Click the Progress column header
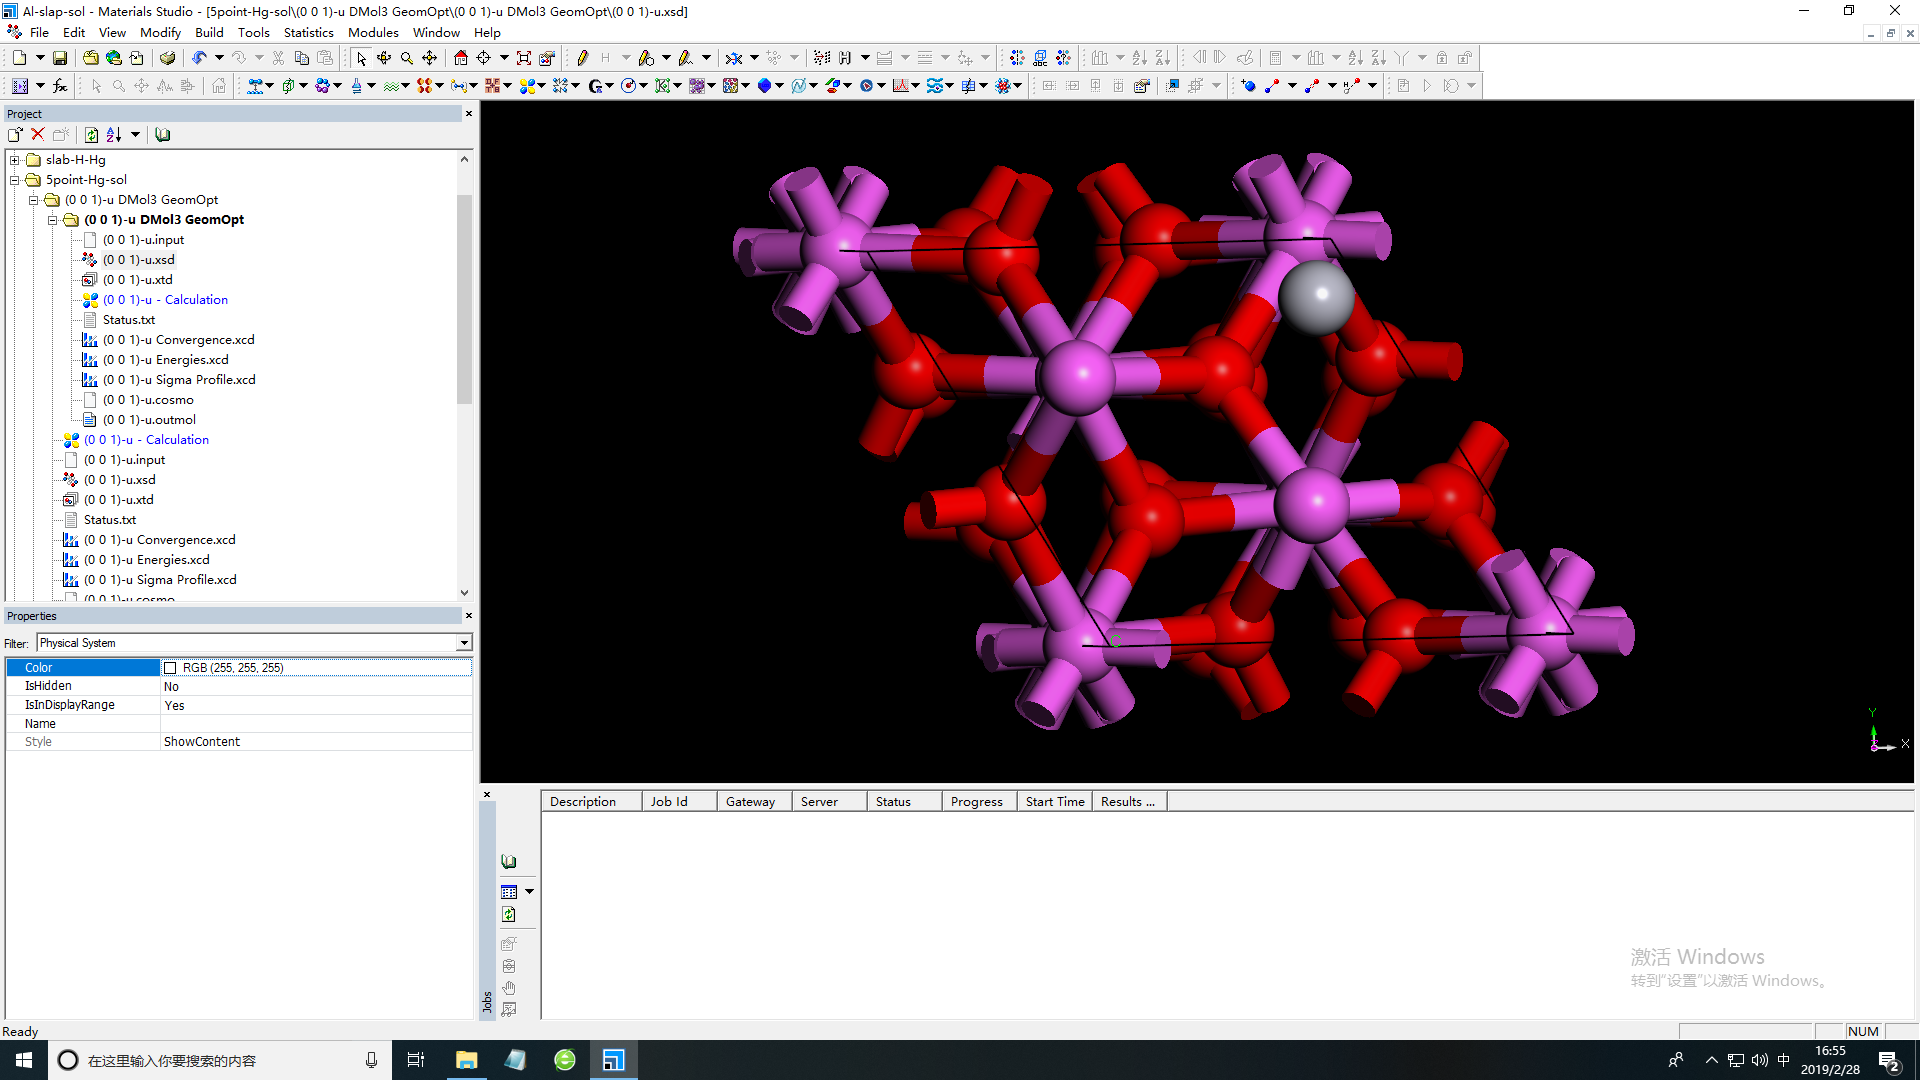1920x1080 pixels. click(976, 801)
